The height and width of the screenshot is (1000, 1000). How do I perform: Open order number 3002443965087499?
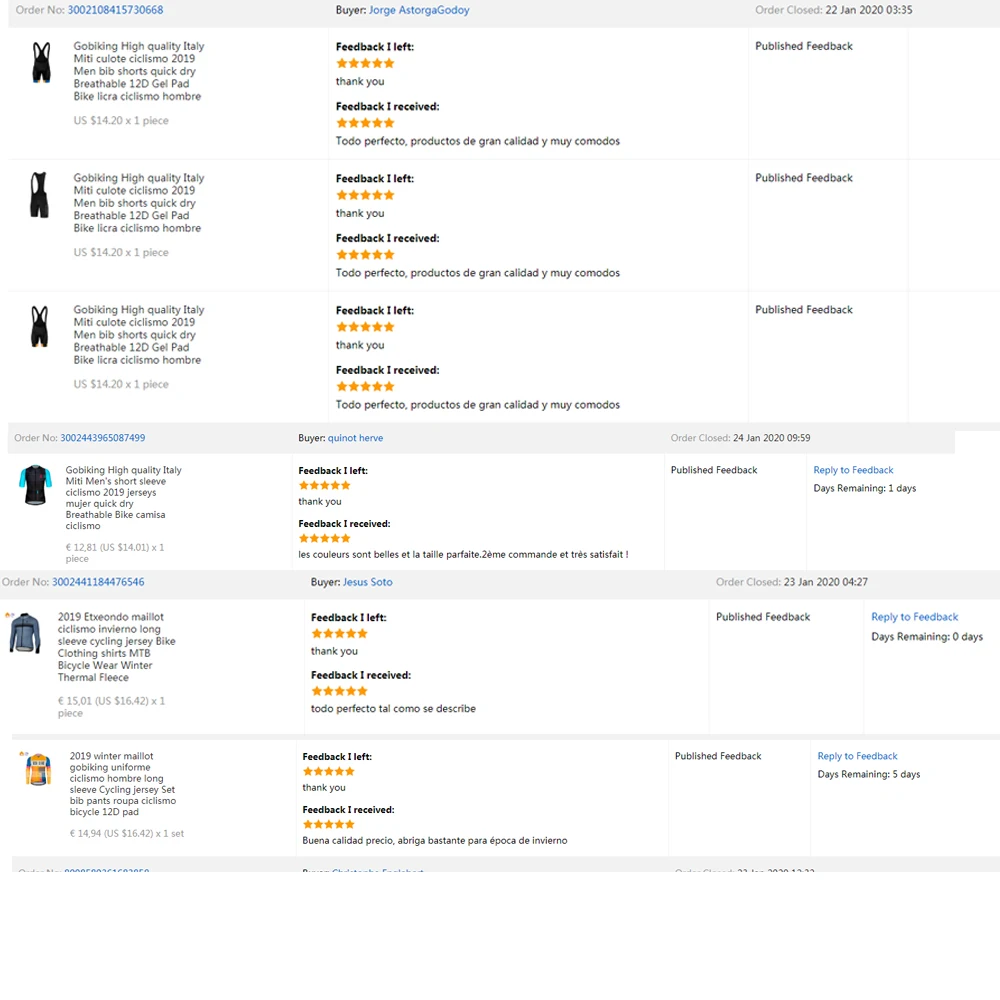pyautogui.click(x=102, y=438)
